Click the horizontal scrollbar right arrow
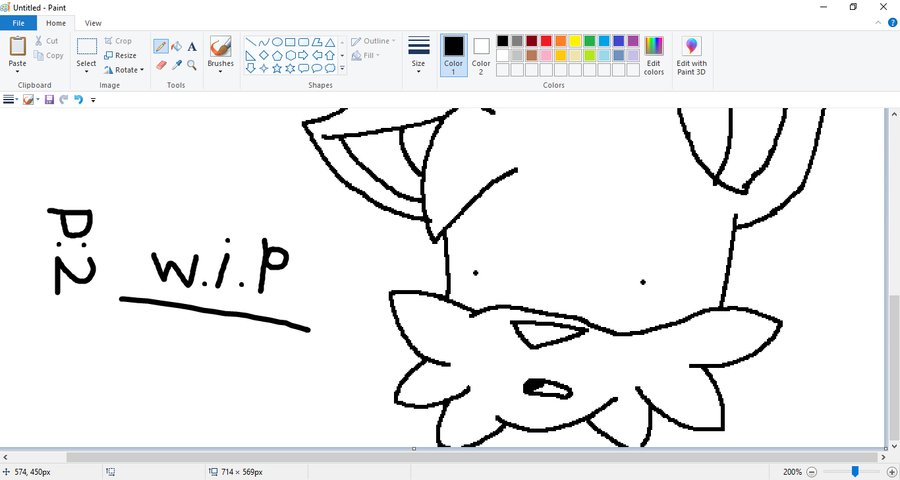 click(883, 458)
